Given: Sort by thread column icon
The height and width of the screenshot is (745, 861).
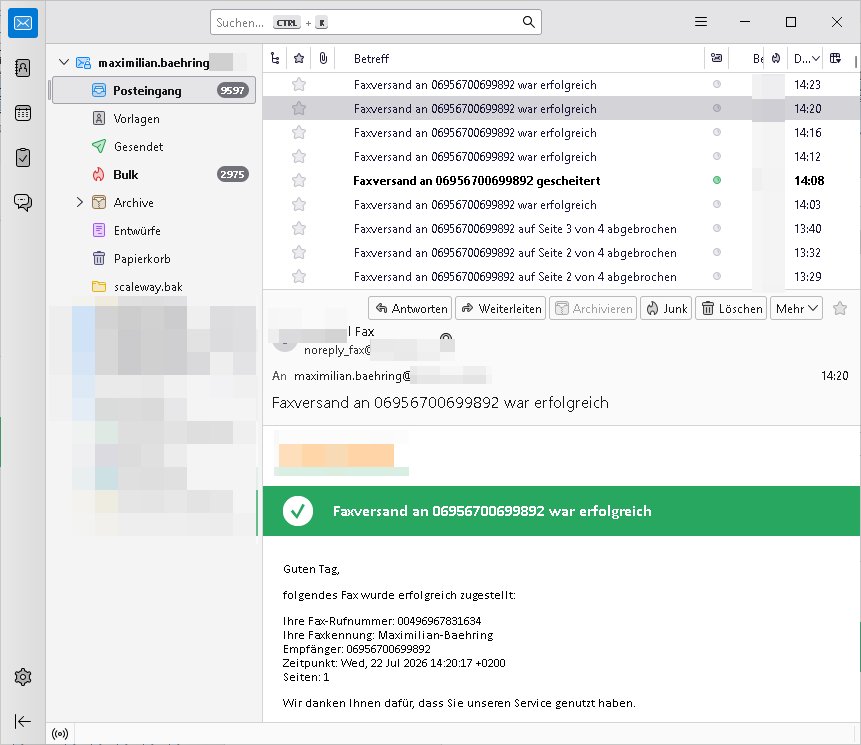Looking at the screenshot, I should (275, 58).
